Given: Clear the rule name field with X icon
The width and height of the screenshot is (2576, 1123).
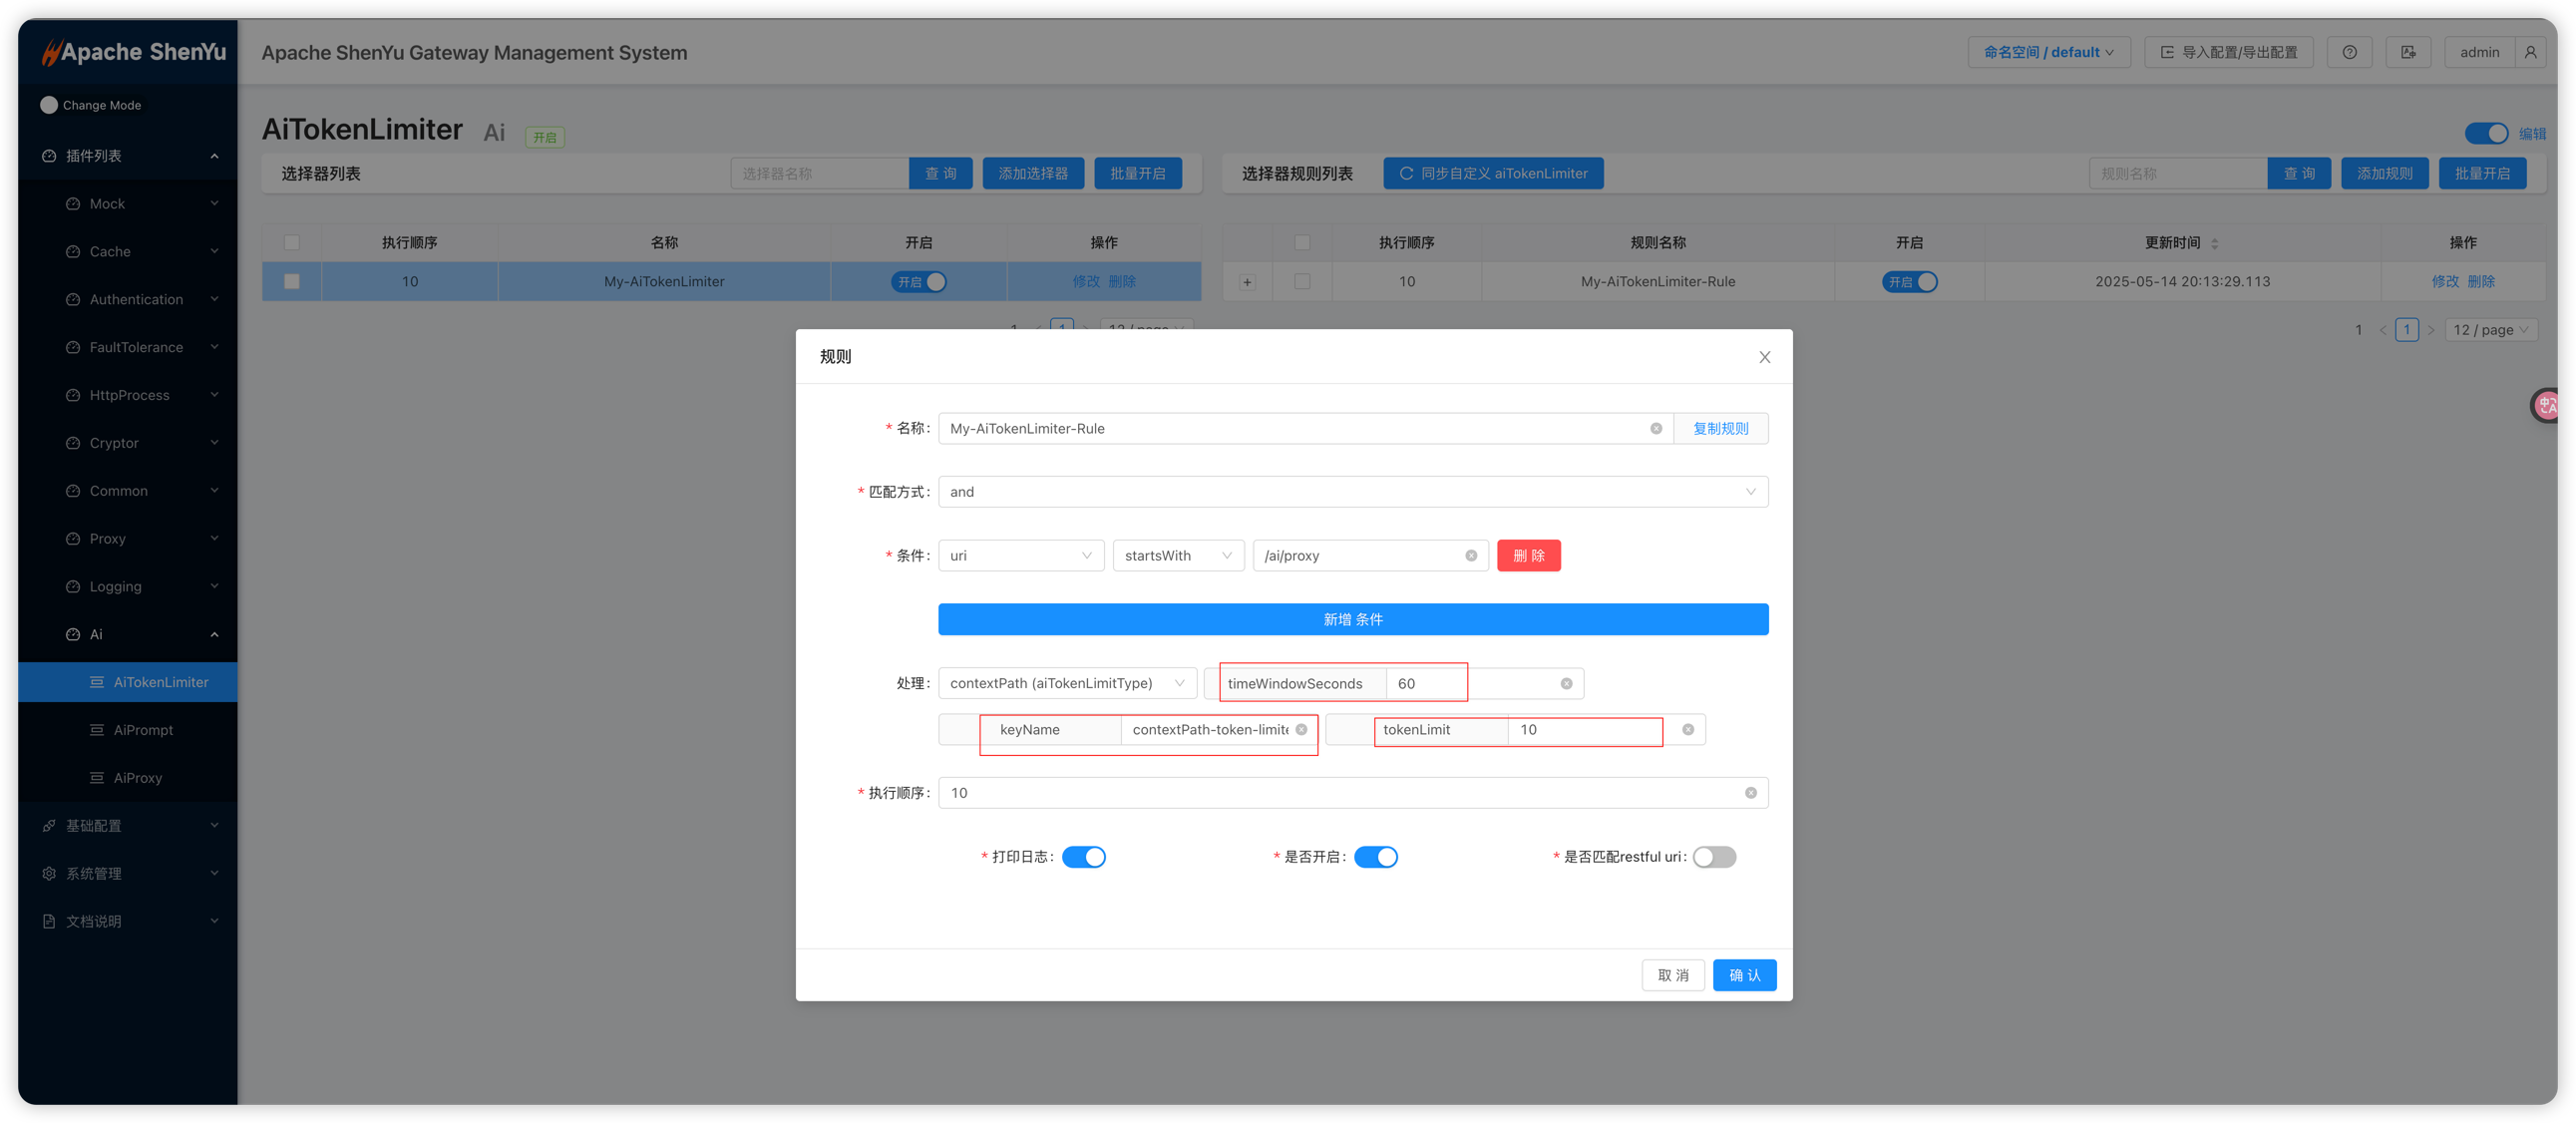Looking at the screenshot, I should point(1656,428).
